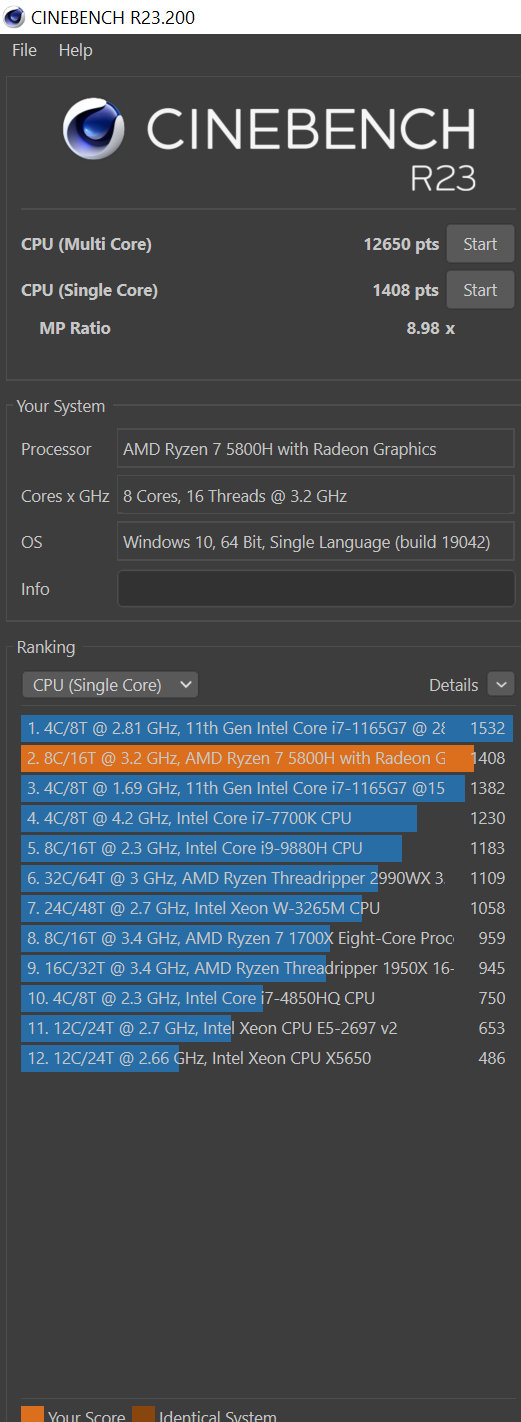Start the CPU Multi Core benchmark
The image size is (521, 1422).
480,244
